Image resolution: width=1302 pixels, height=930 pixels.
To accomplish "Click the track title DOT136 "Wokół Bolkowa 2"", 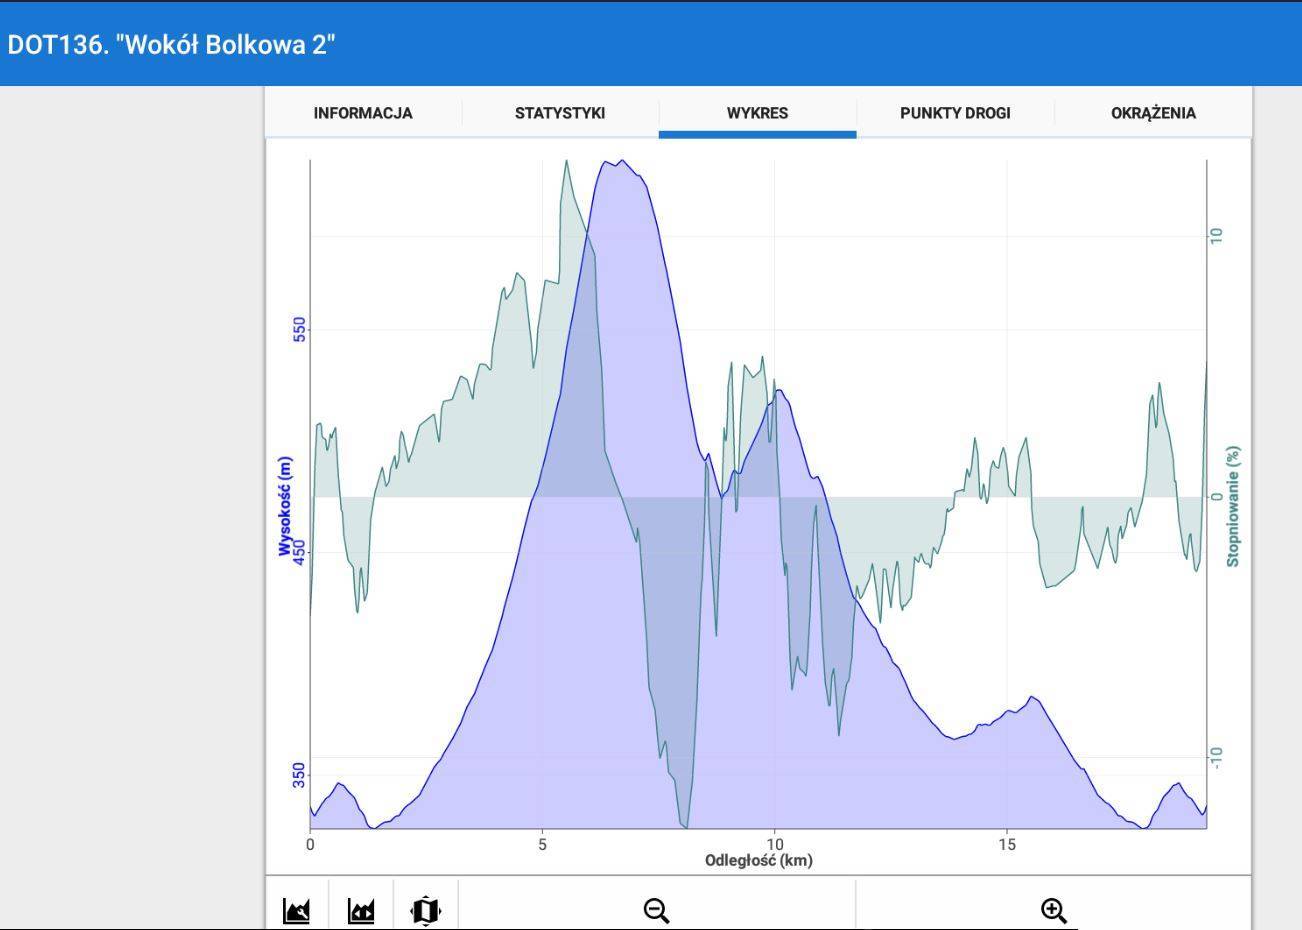I will 171,45.
